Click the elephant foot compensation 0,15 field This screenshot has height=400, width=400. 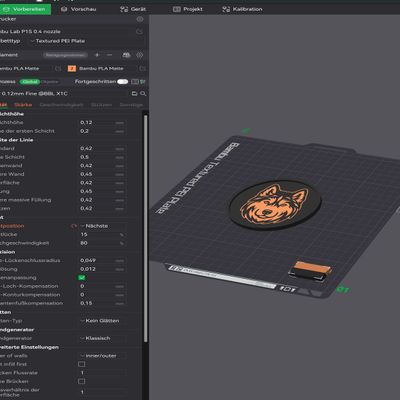[x=102, y=303]
